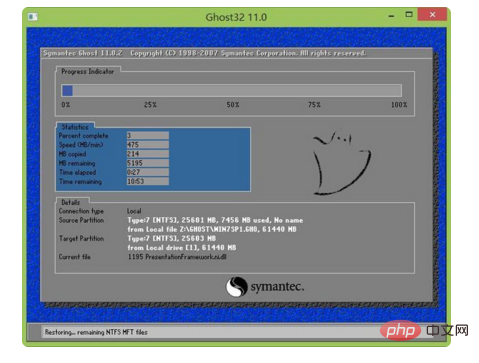The image size is (479, 363).
Task: Click the 25% progress scale mark
Action: pos(150,105)
